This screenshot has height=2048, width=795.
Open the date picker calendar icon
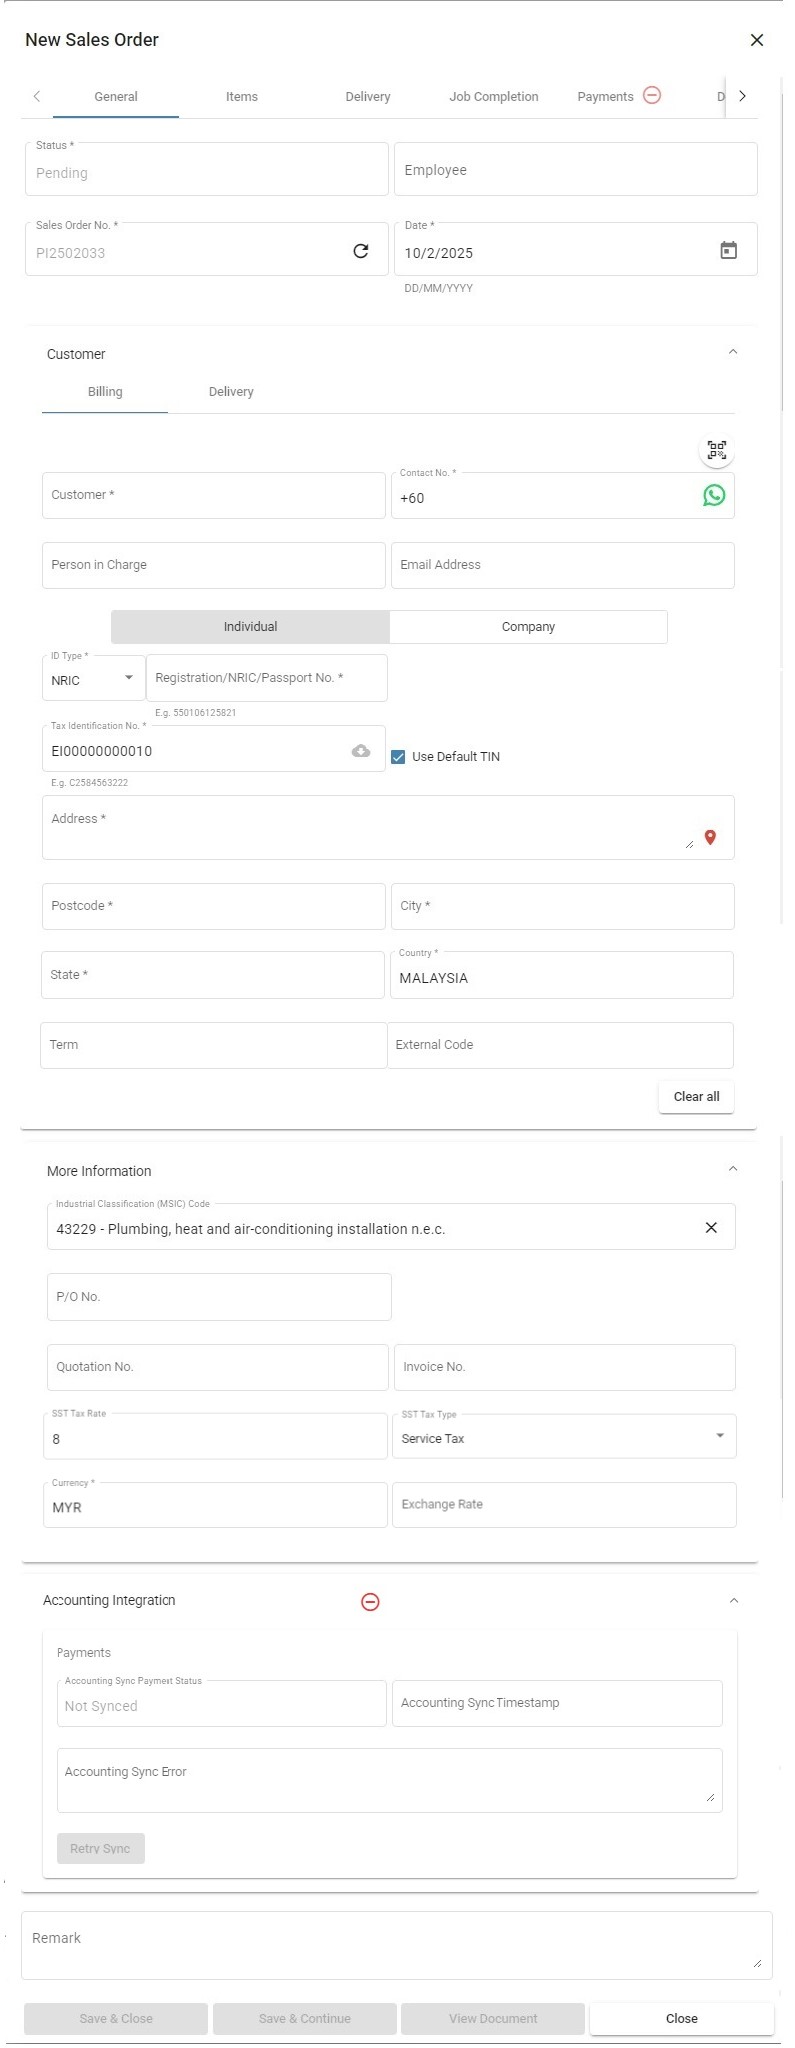tap(729, 250)
